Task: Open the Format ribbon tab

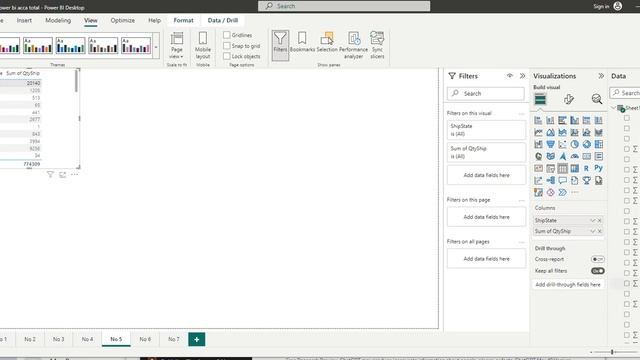Action: coord(183,20)
